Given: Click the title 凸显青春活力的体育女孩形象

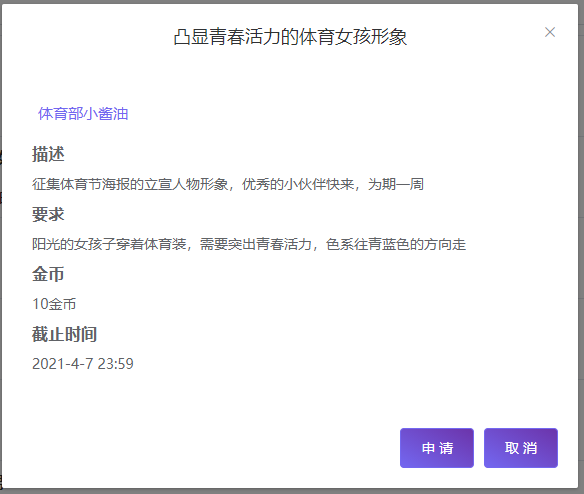Looking at the screenshot, I should 290,37.
